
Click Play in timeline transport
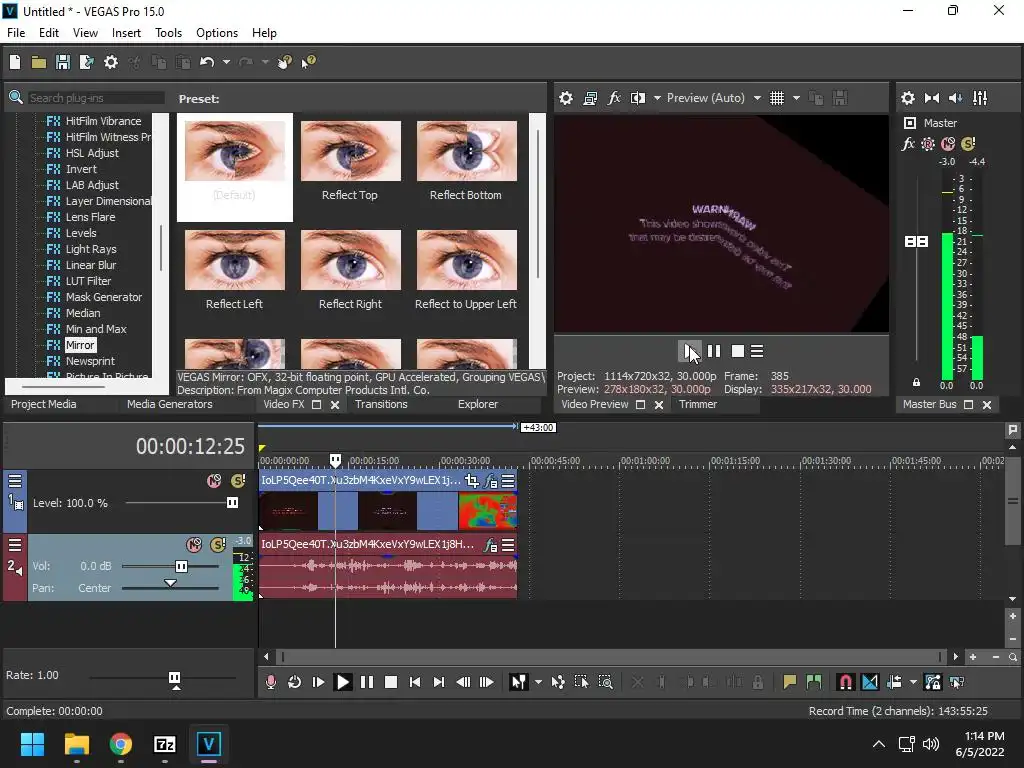pyautogui.click(x=342, y=682)
